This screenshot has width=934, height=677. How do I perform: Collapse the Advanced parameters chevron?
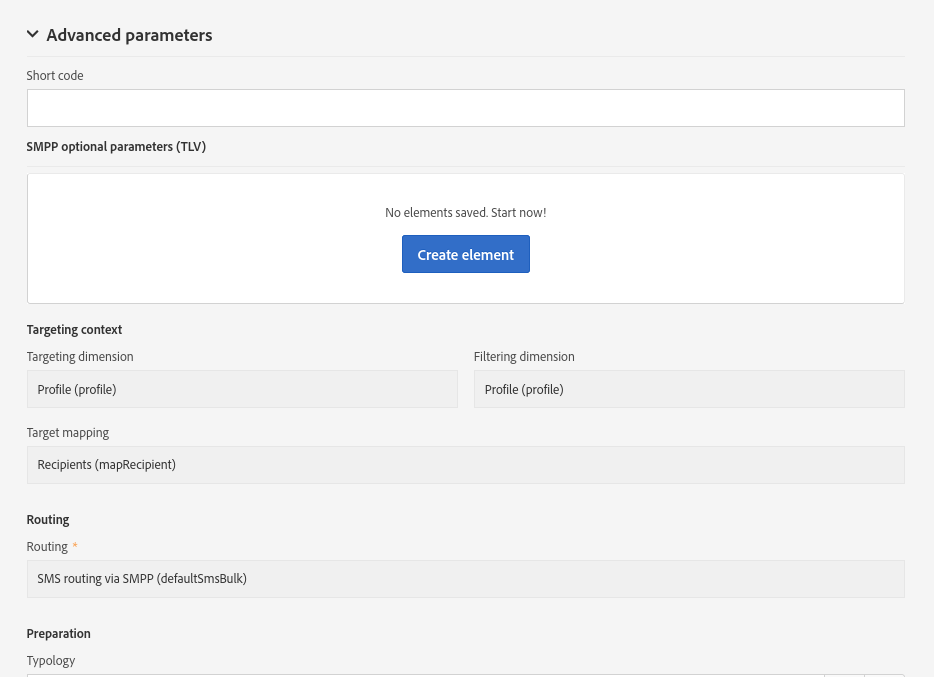coord(33,34)
